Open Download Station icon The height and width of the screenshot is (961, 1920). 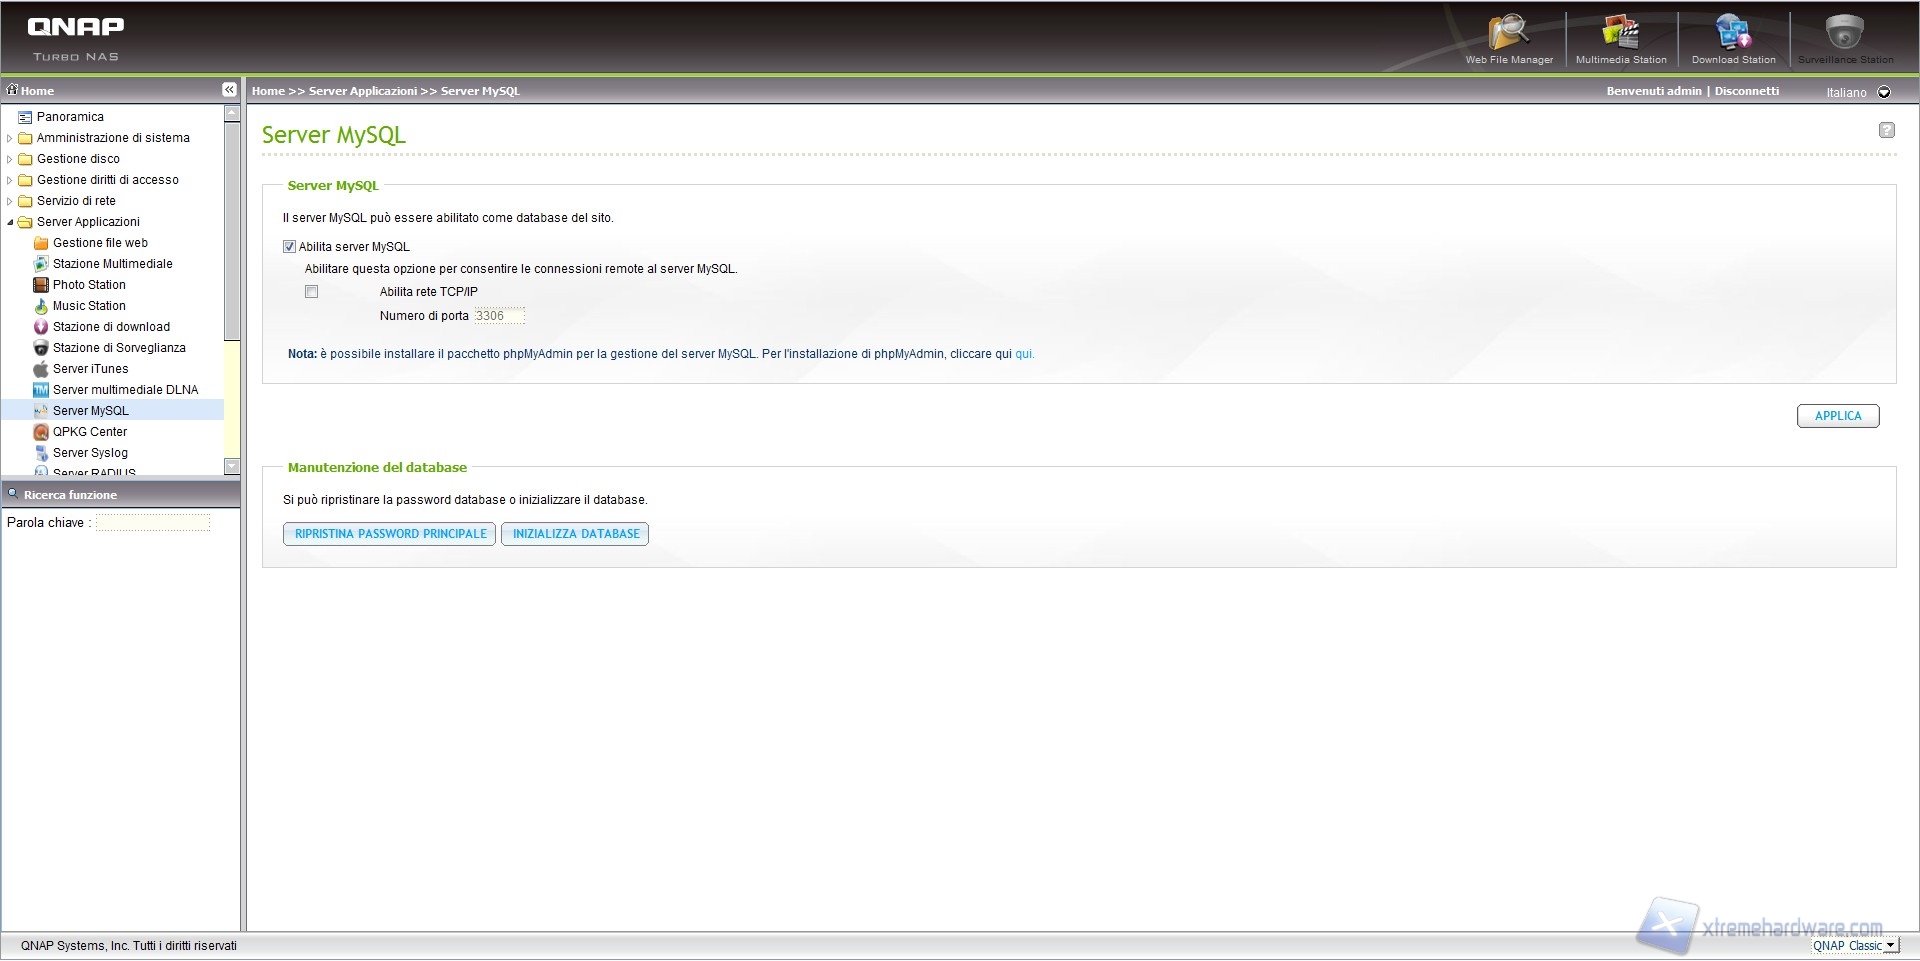point(1733,38)
